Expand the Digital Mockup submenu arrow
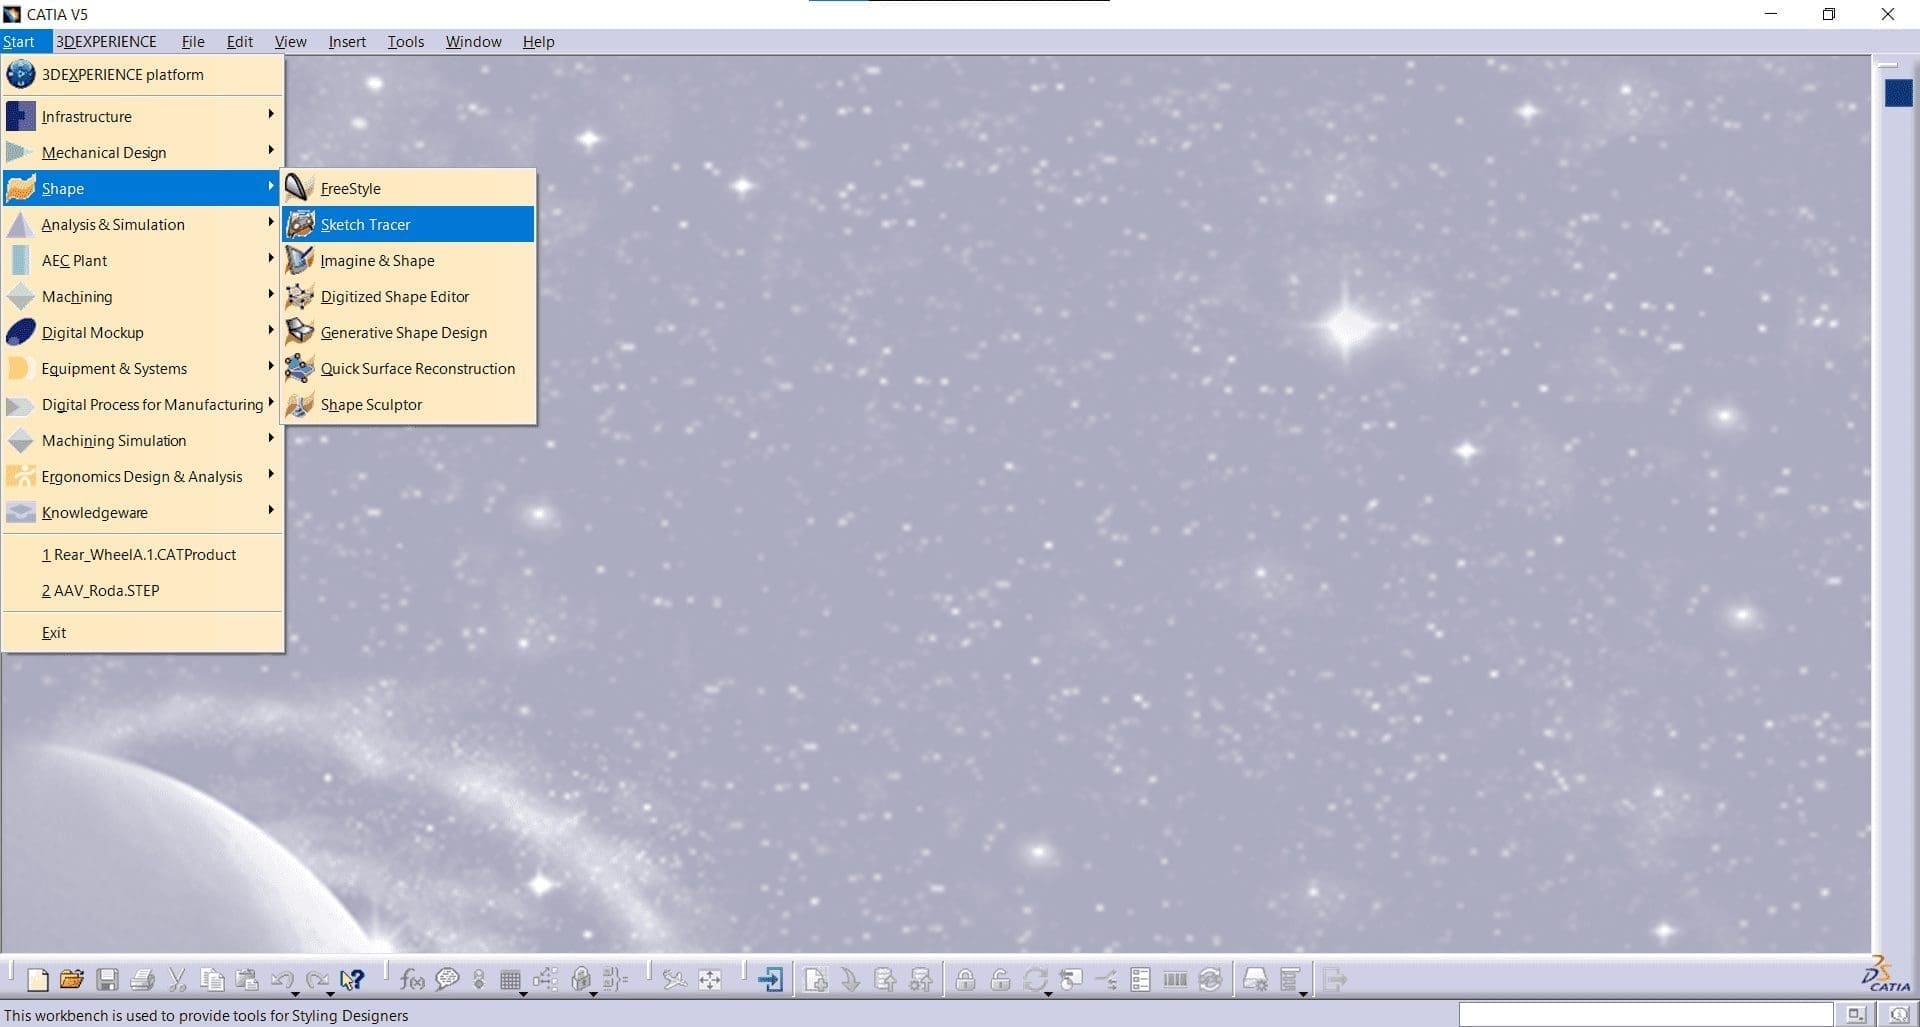The width and height of the screenshot is (1920, 1027). (271, 330)
